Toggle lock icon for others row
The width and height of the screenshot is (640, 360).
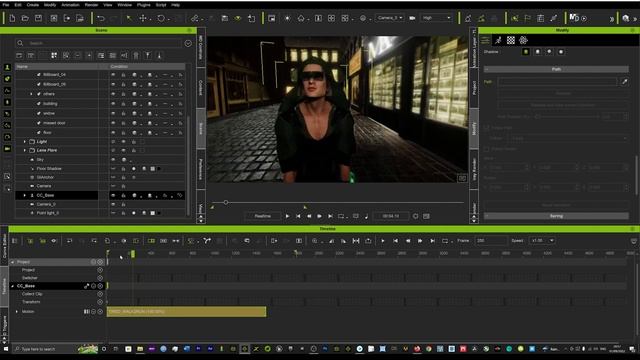click(123, 94)
